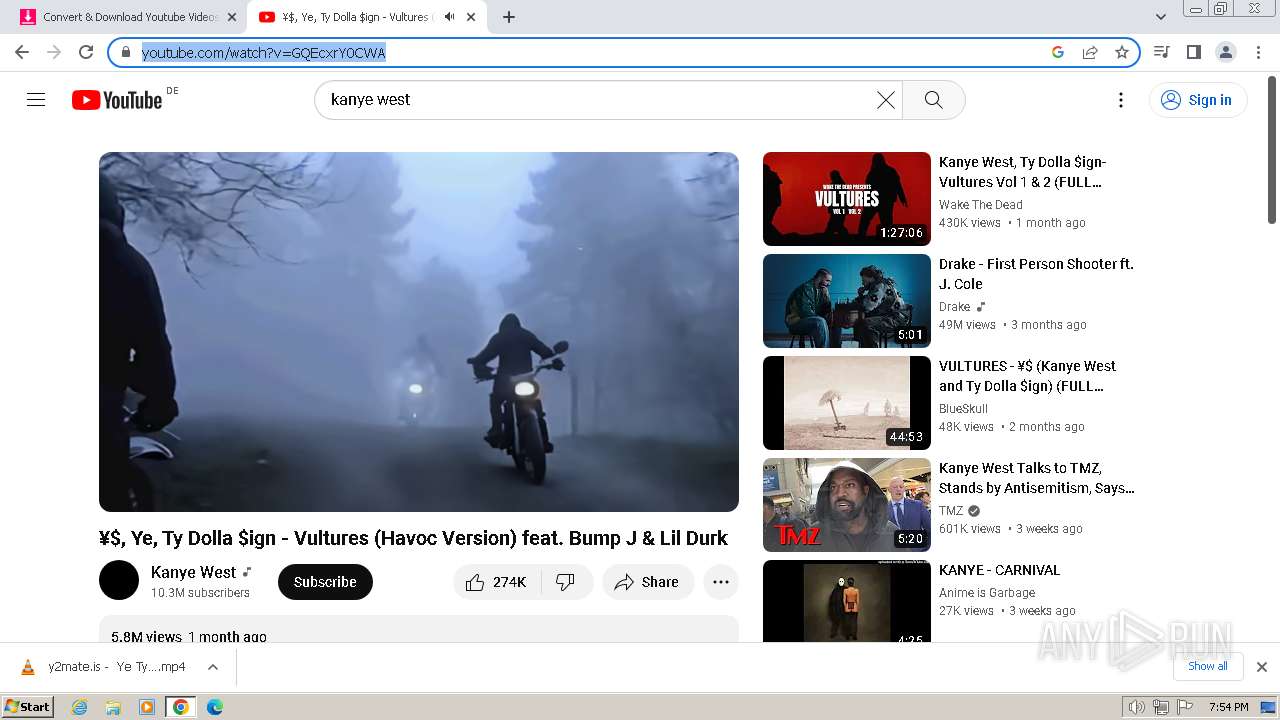This screenshot has width=1280, height=720.
Task: Launch Internet Explorer from taskbar
Action: pyautogui.click(x=79, y=707)
